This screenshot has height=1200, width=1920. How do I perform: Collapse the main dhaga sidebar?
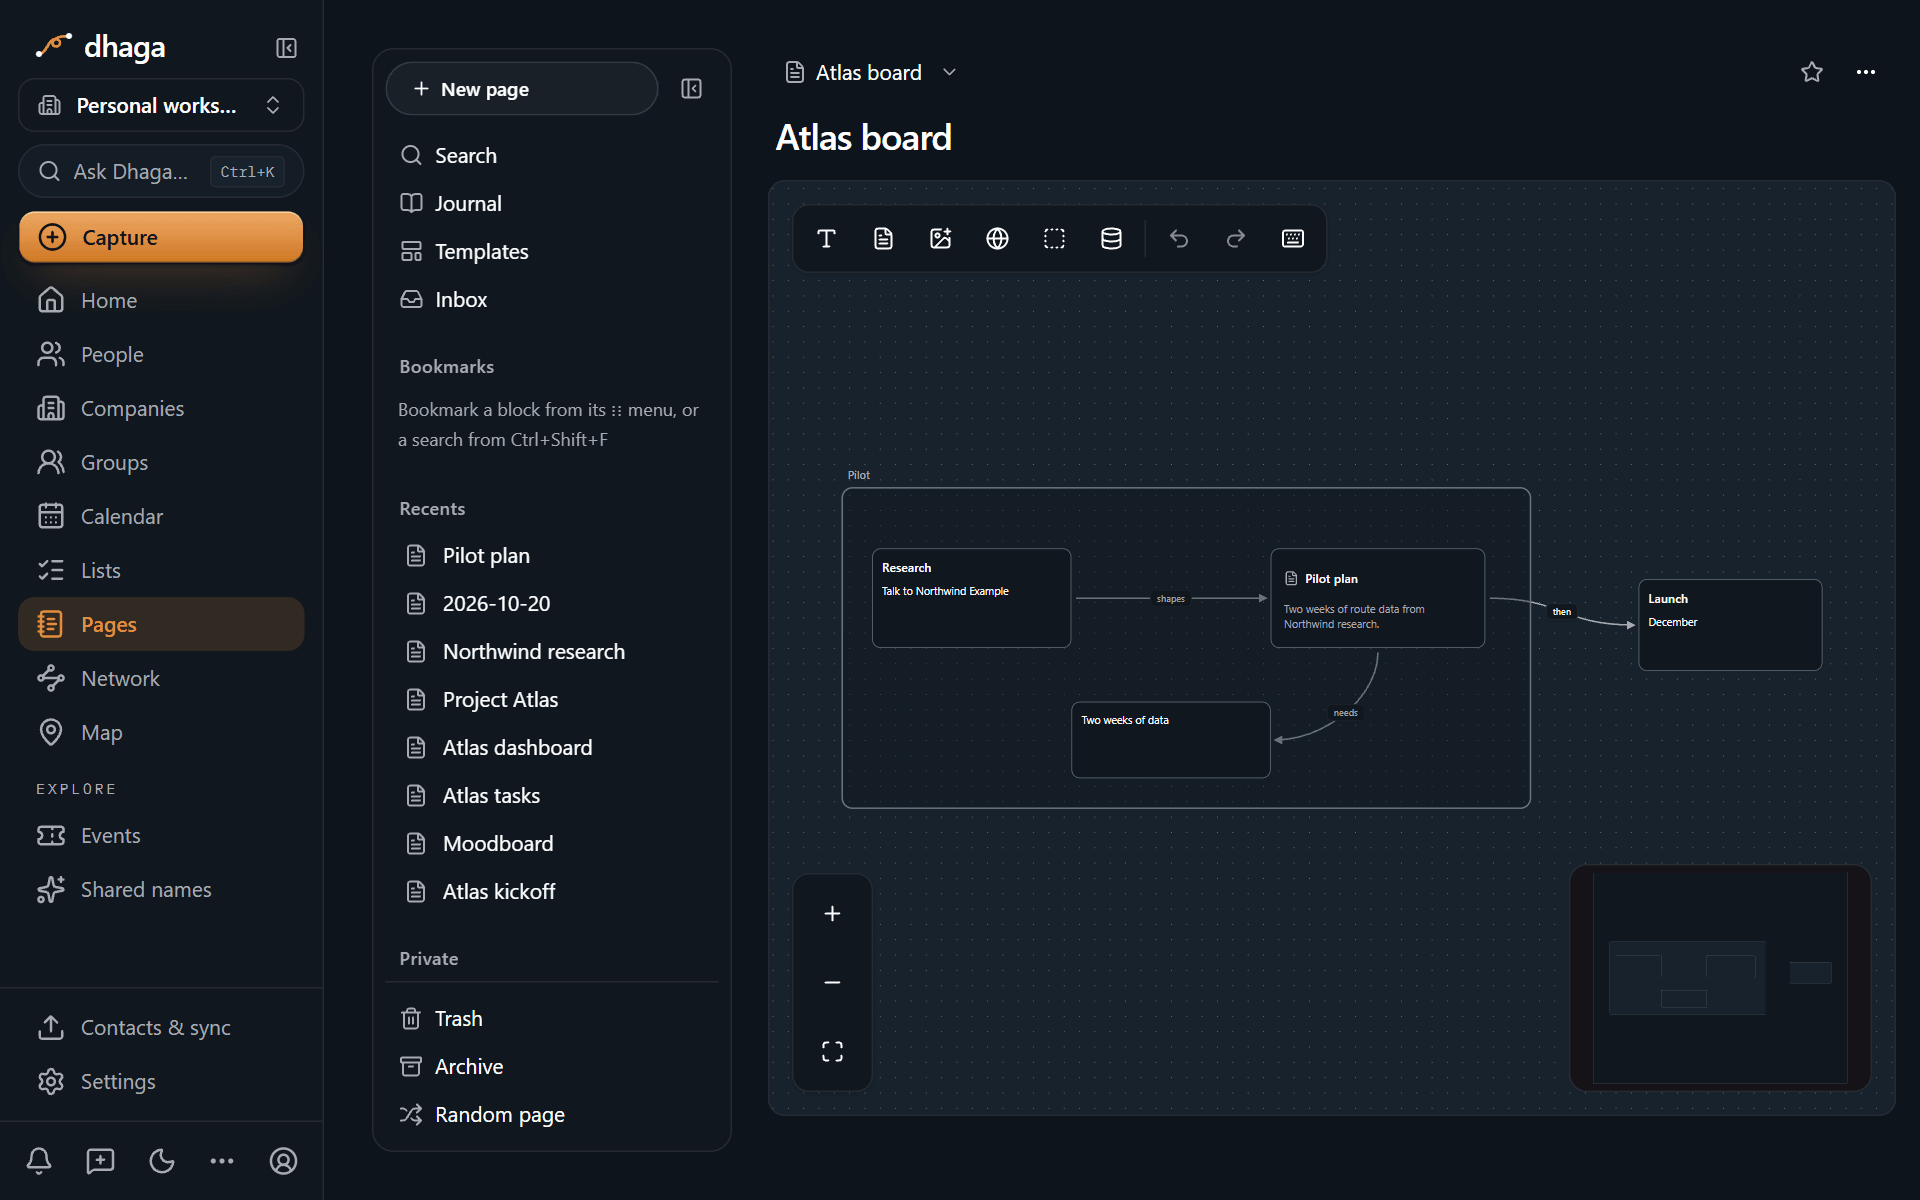pos(286,48)
